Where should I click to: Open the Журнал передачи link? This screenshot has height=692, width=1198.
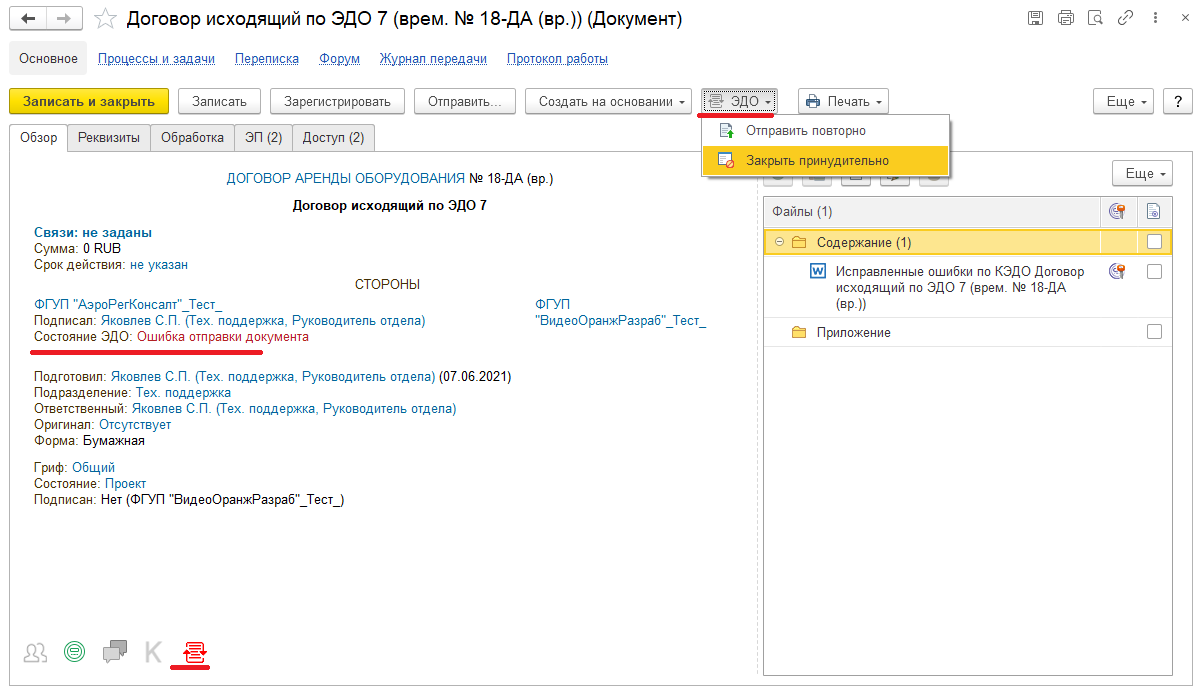(433, 59)
